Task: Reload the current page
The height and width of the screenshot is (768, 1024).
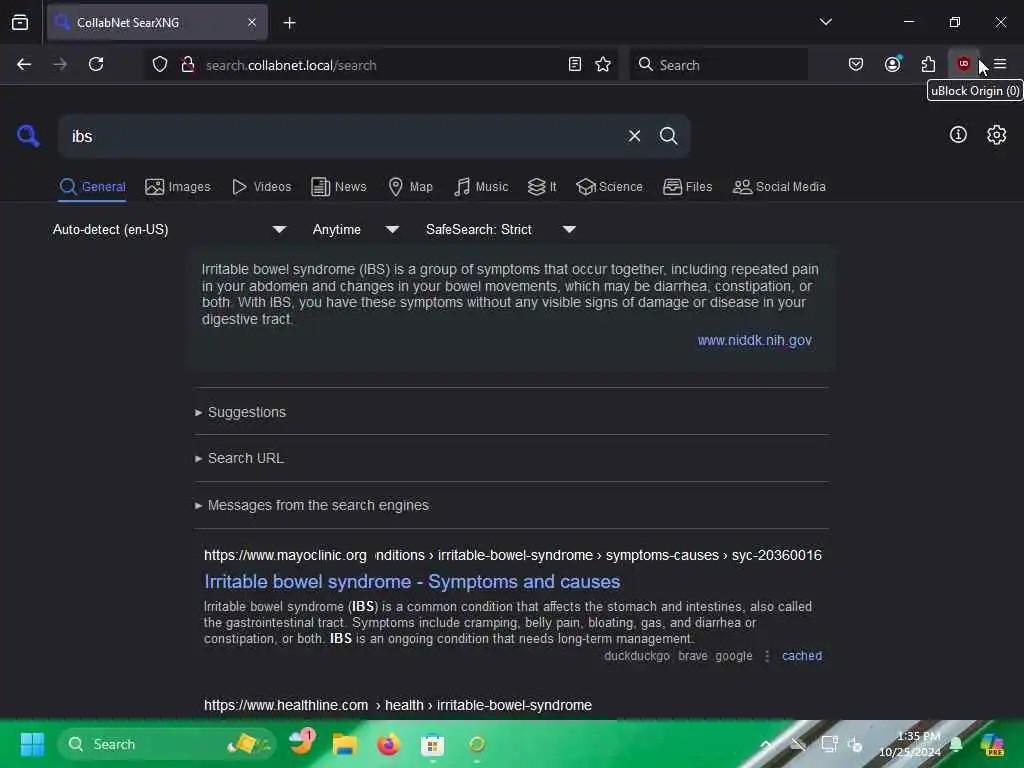Action: pyautogui.click(x=96, y=64)
